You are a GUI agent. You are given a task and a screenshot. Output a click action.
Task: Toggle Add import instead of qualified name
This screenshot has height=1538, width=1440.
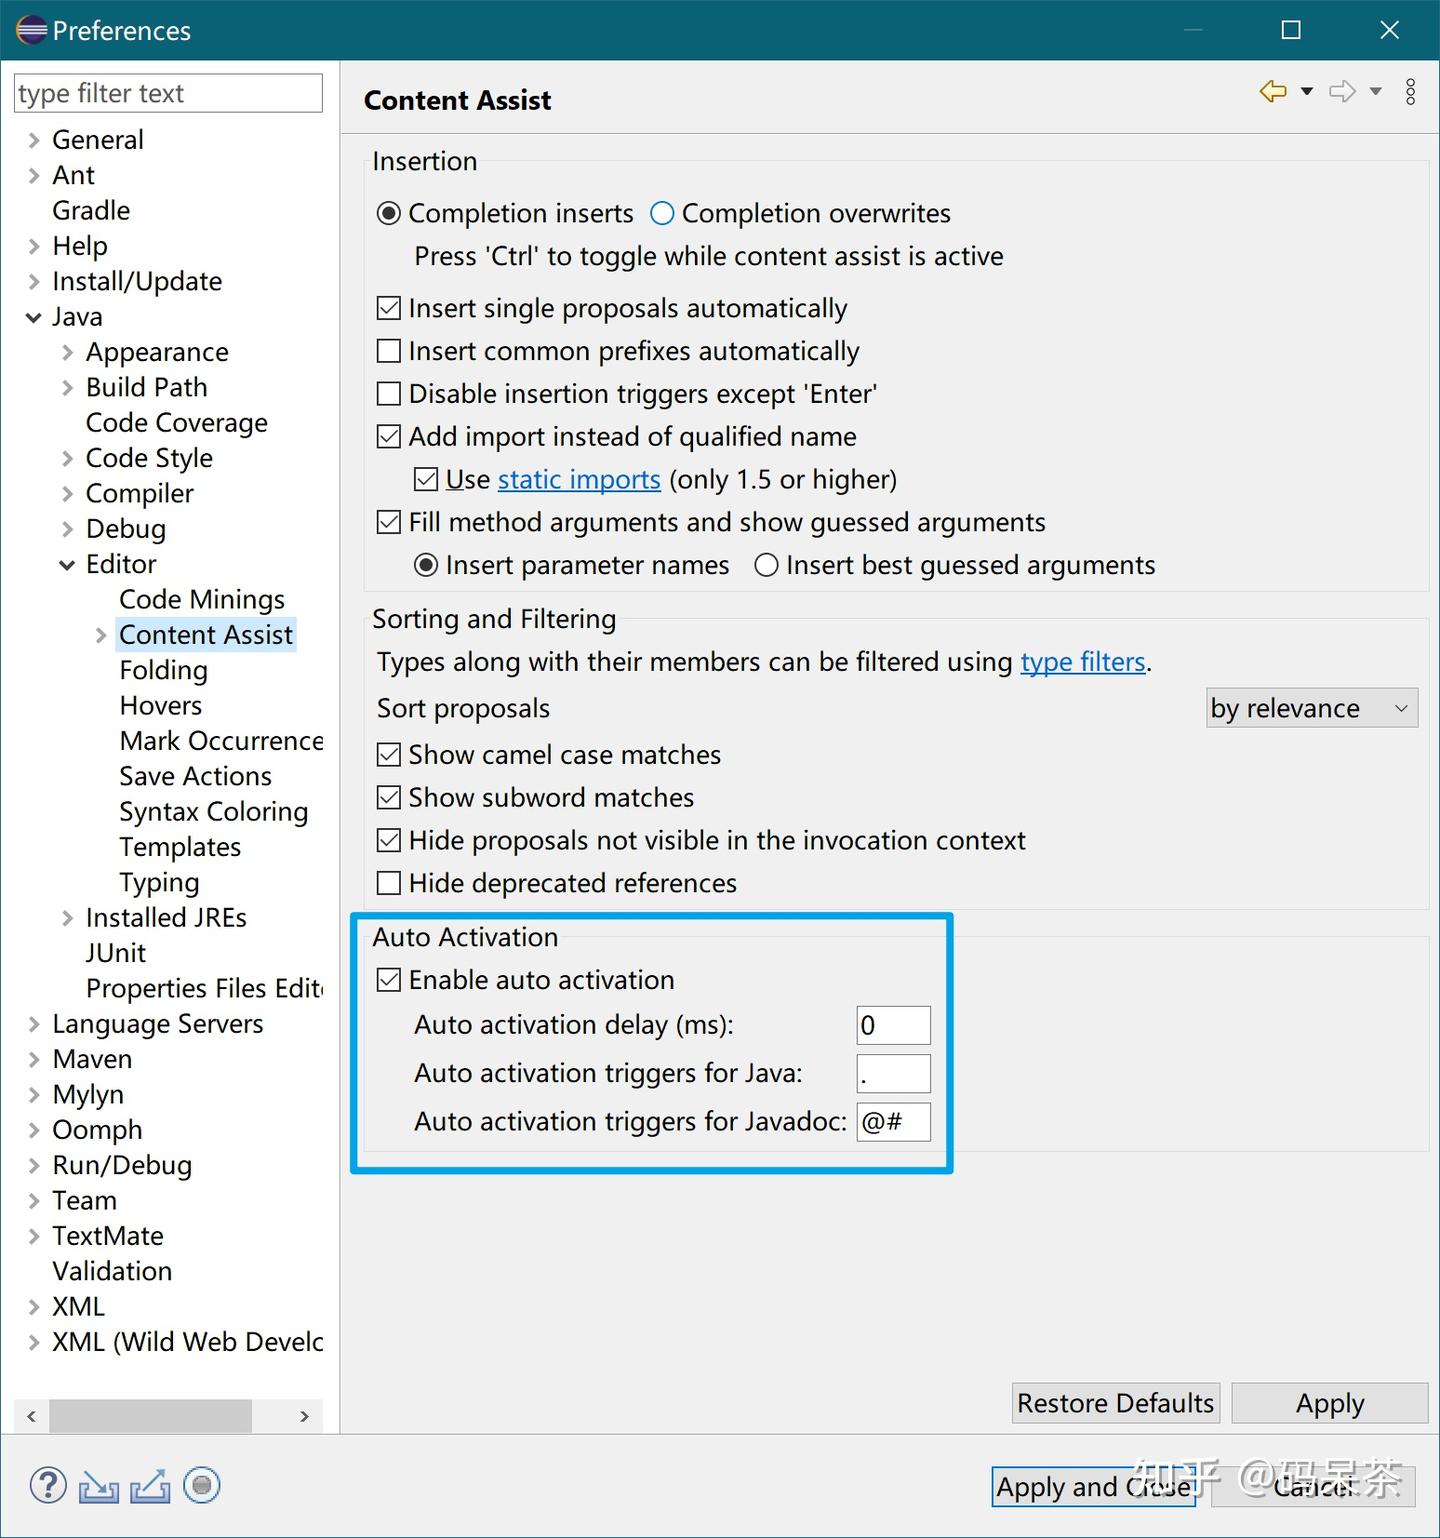(x=389, y=437)
